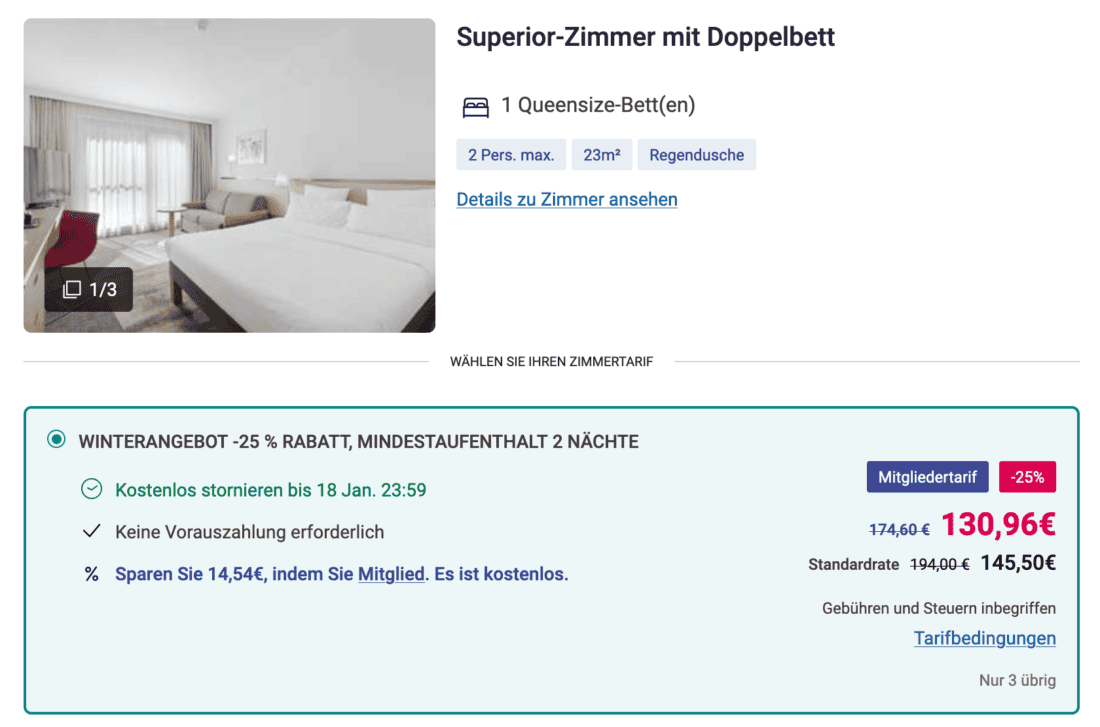
Task: Click the Standardrate price 145,50€
Action: [1018, 563]
